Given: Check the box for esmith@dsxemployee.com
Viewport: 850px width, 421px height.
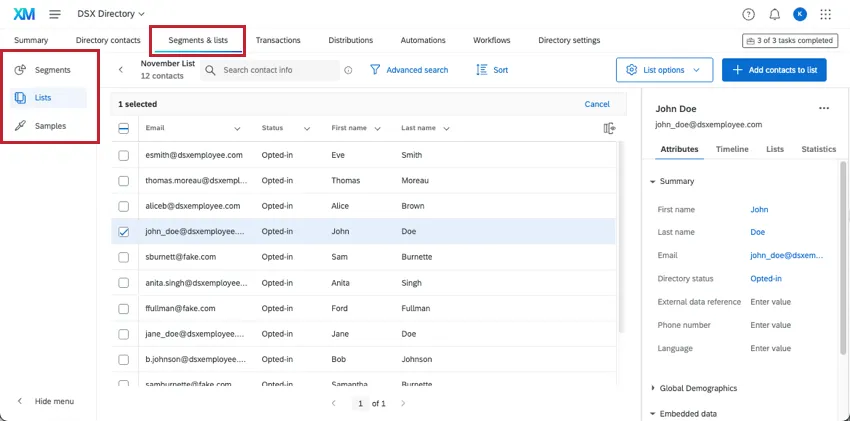Looking at the screenshot, I should point(124,156).
